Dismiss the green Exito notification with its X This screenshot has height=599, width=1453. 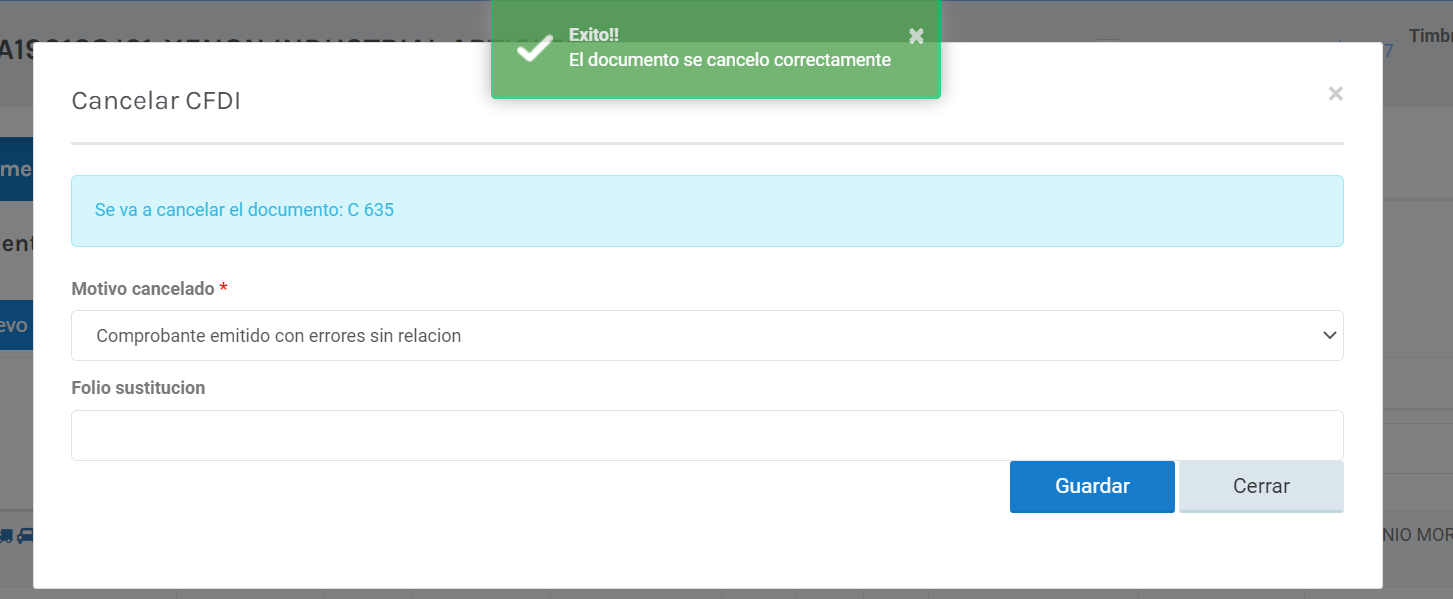(x=916, y=36)
